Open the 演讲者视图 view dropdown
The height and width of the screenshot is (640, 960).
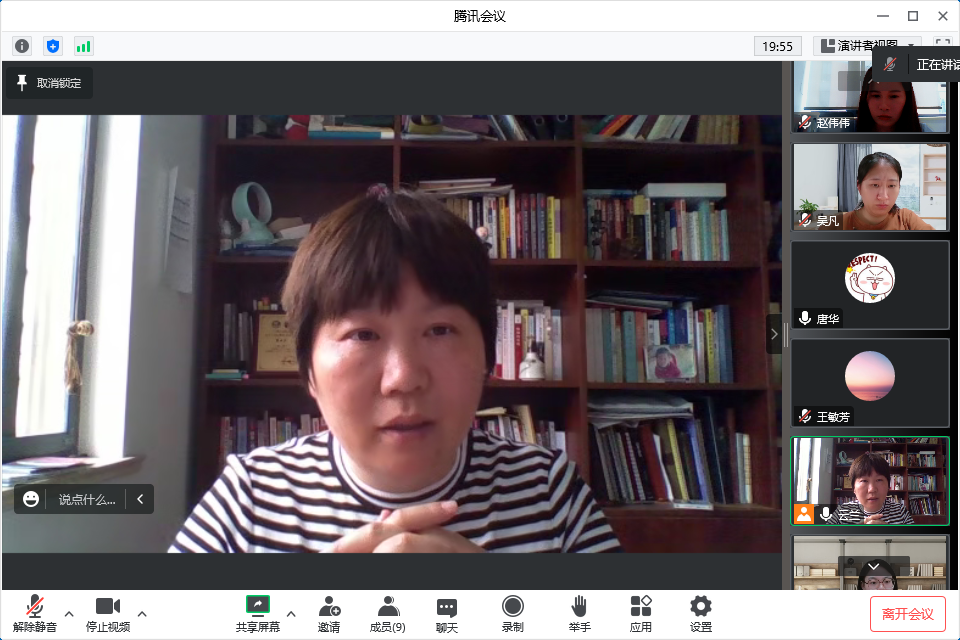point(868,46)
